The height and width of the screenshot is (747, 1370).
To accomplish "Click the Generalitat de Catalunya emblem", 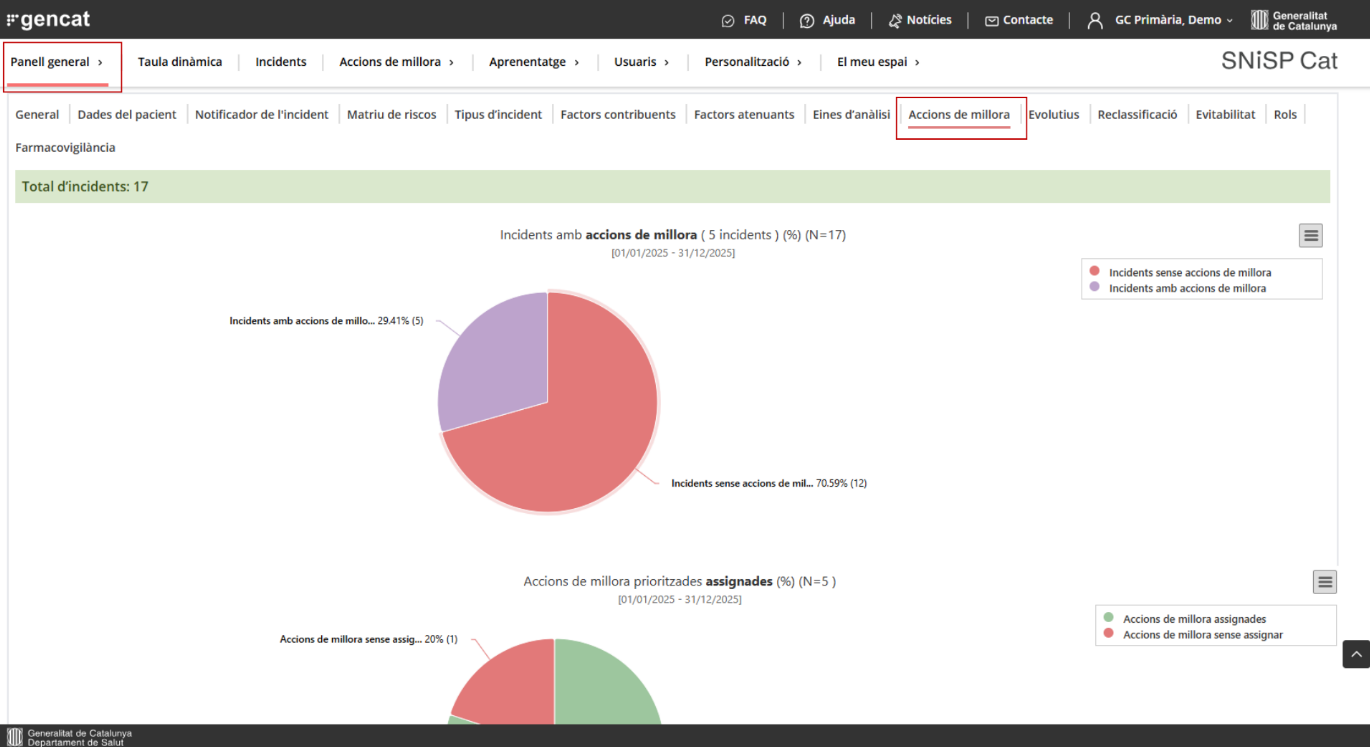I will click(1294, 20).
